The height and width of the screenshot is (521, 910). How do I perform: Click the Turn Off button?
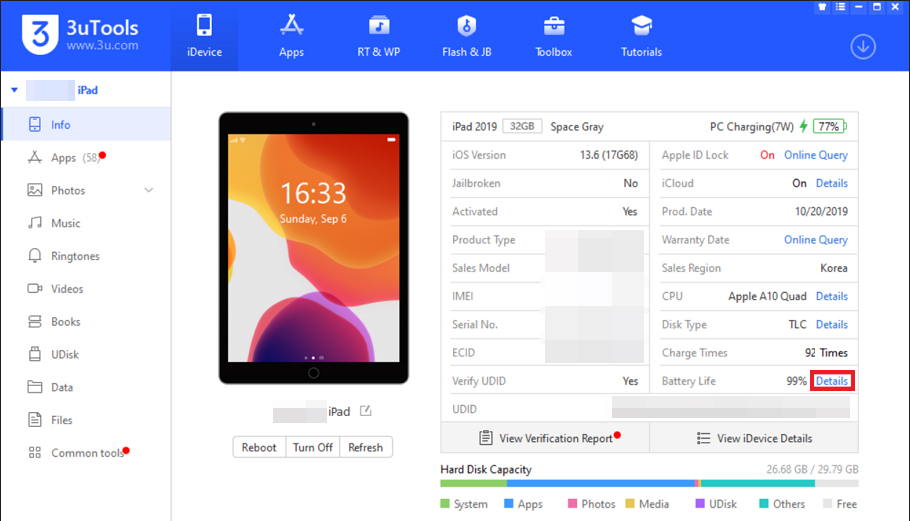(x=313, y=447)
